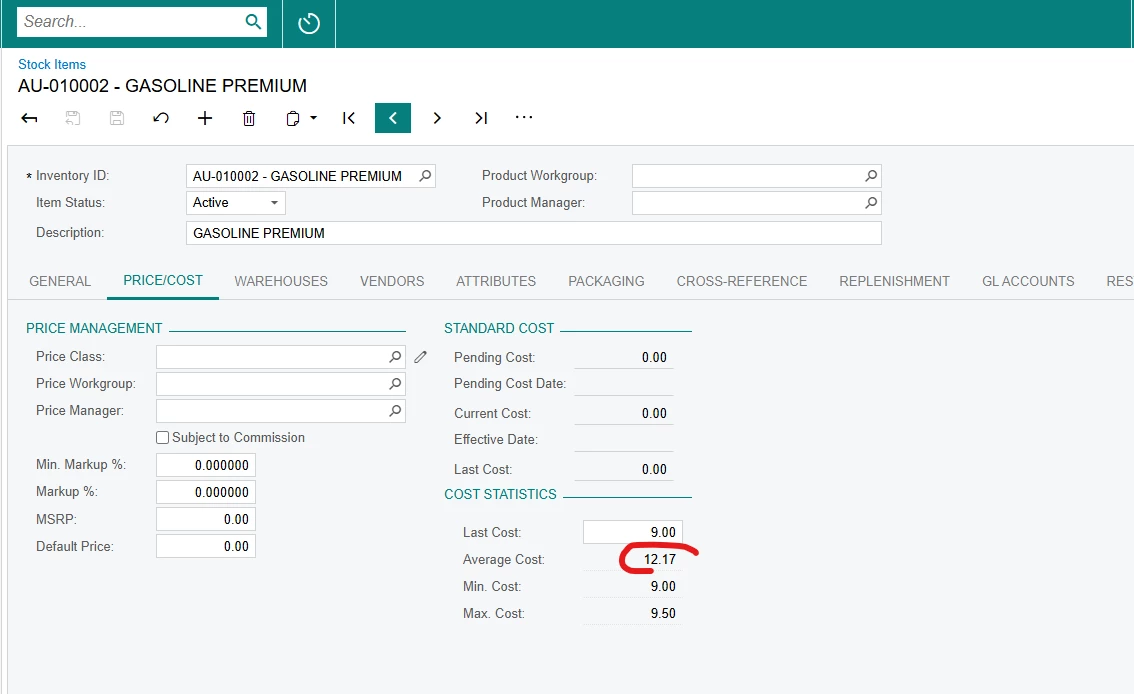Go to the next record icon

pos(437,118)
